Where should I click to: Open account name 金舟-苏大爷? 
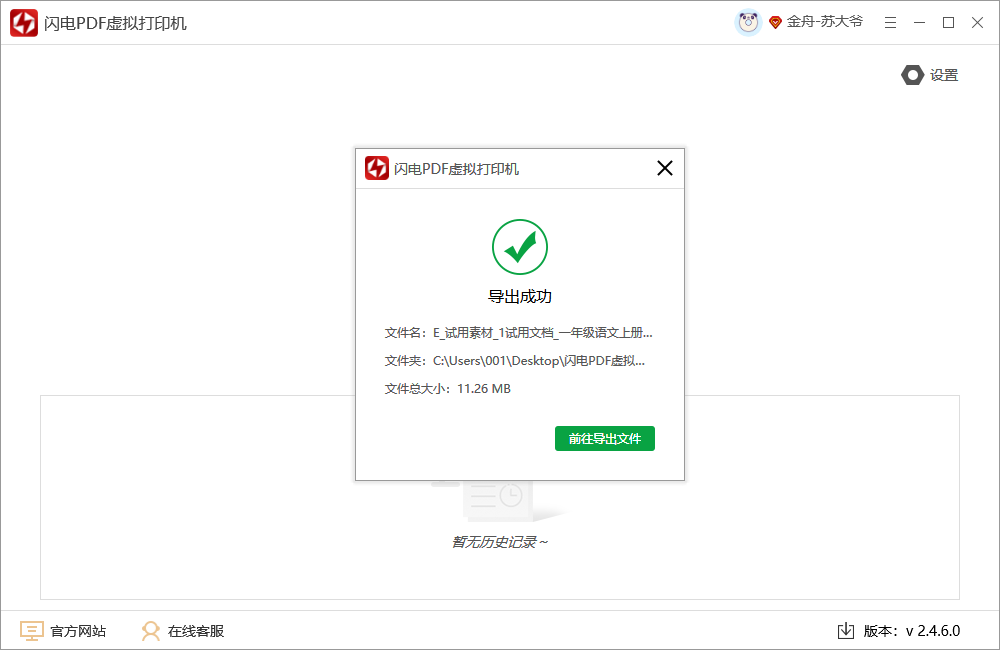point(824,22)
